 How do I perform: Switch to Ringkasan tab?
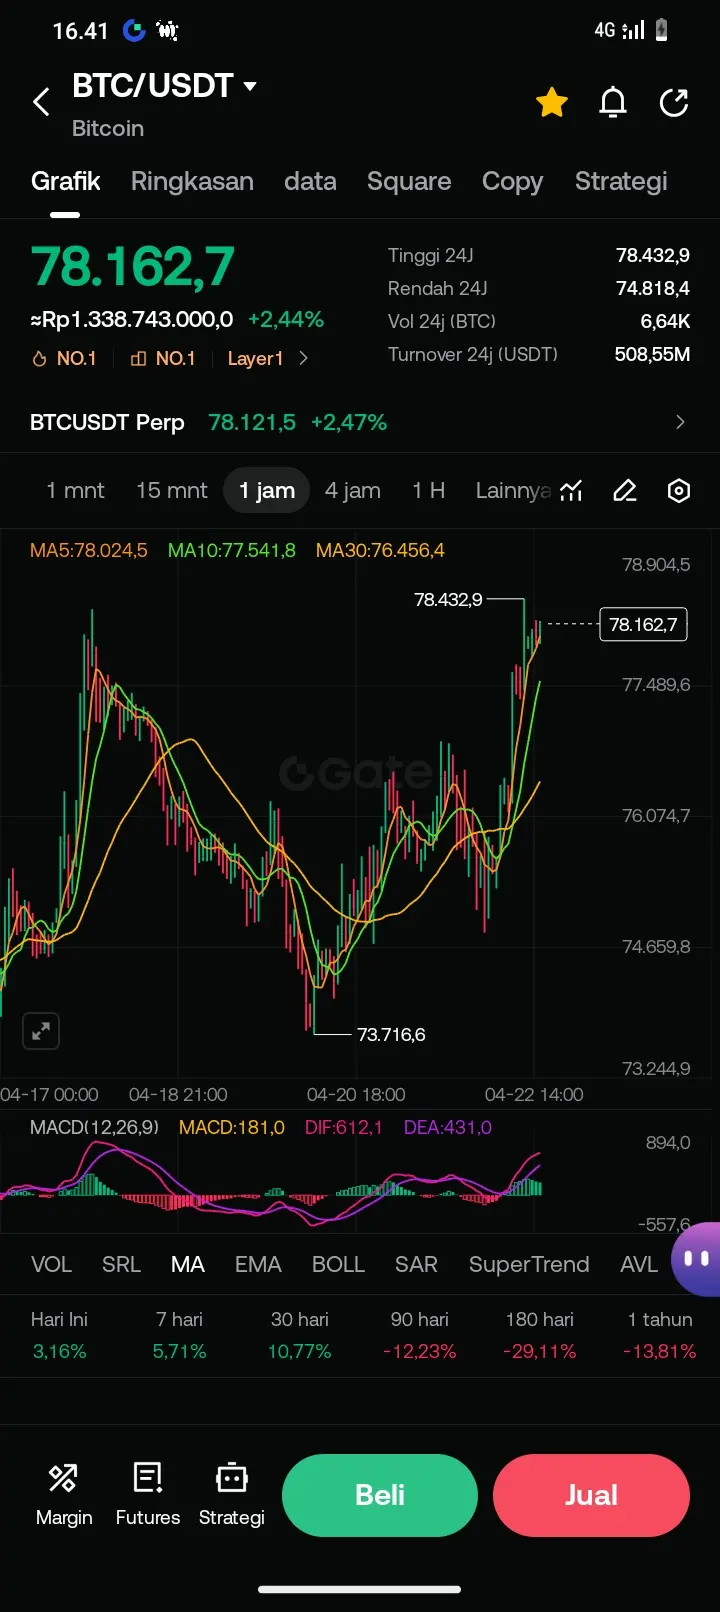(x=192, y=181)
